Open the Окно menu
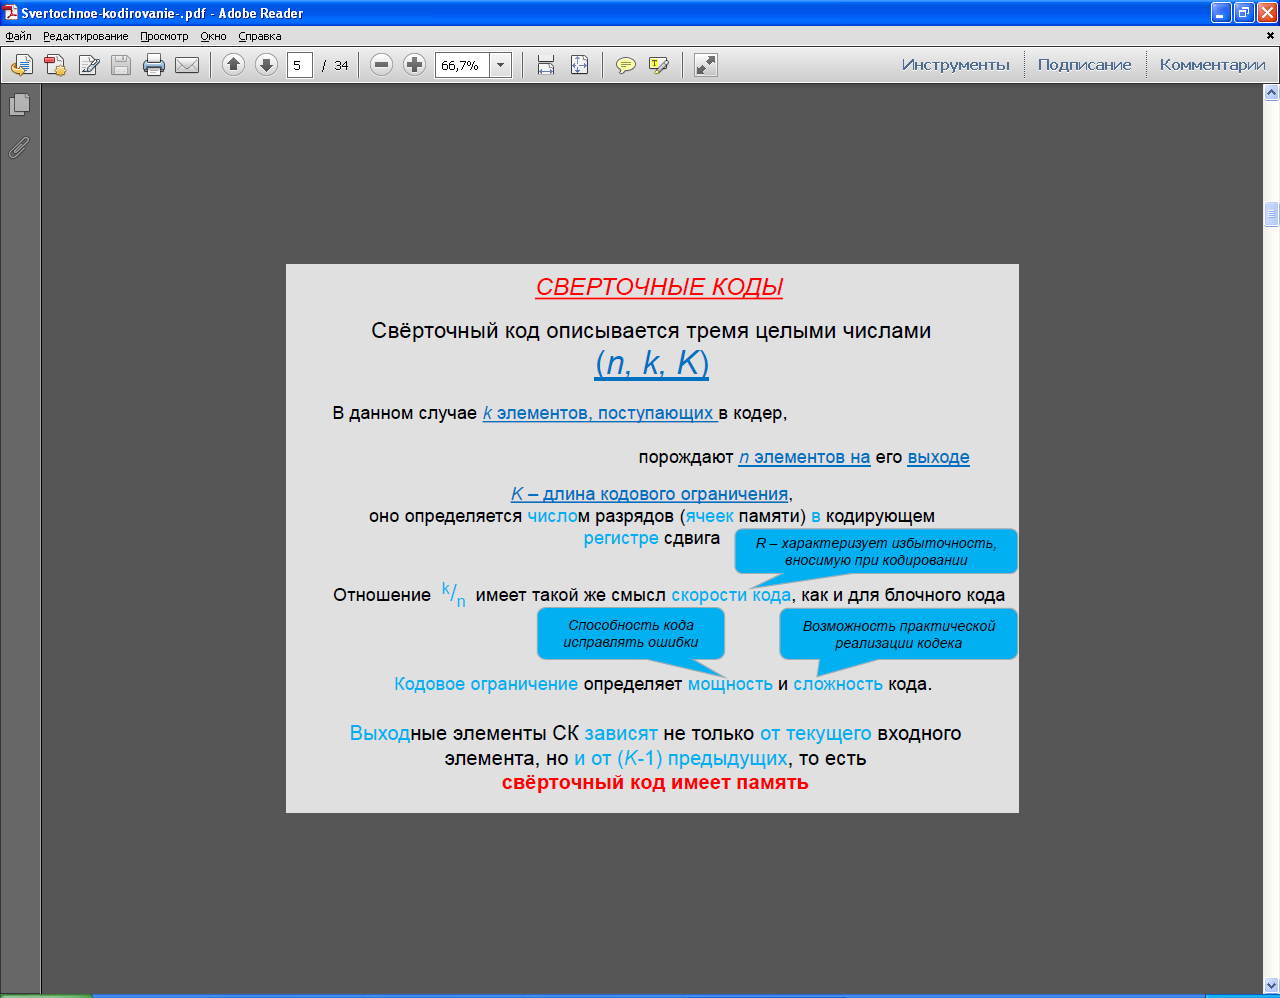This screenshot has height=998, width=1280. (213, 36)
